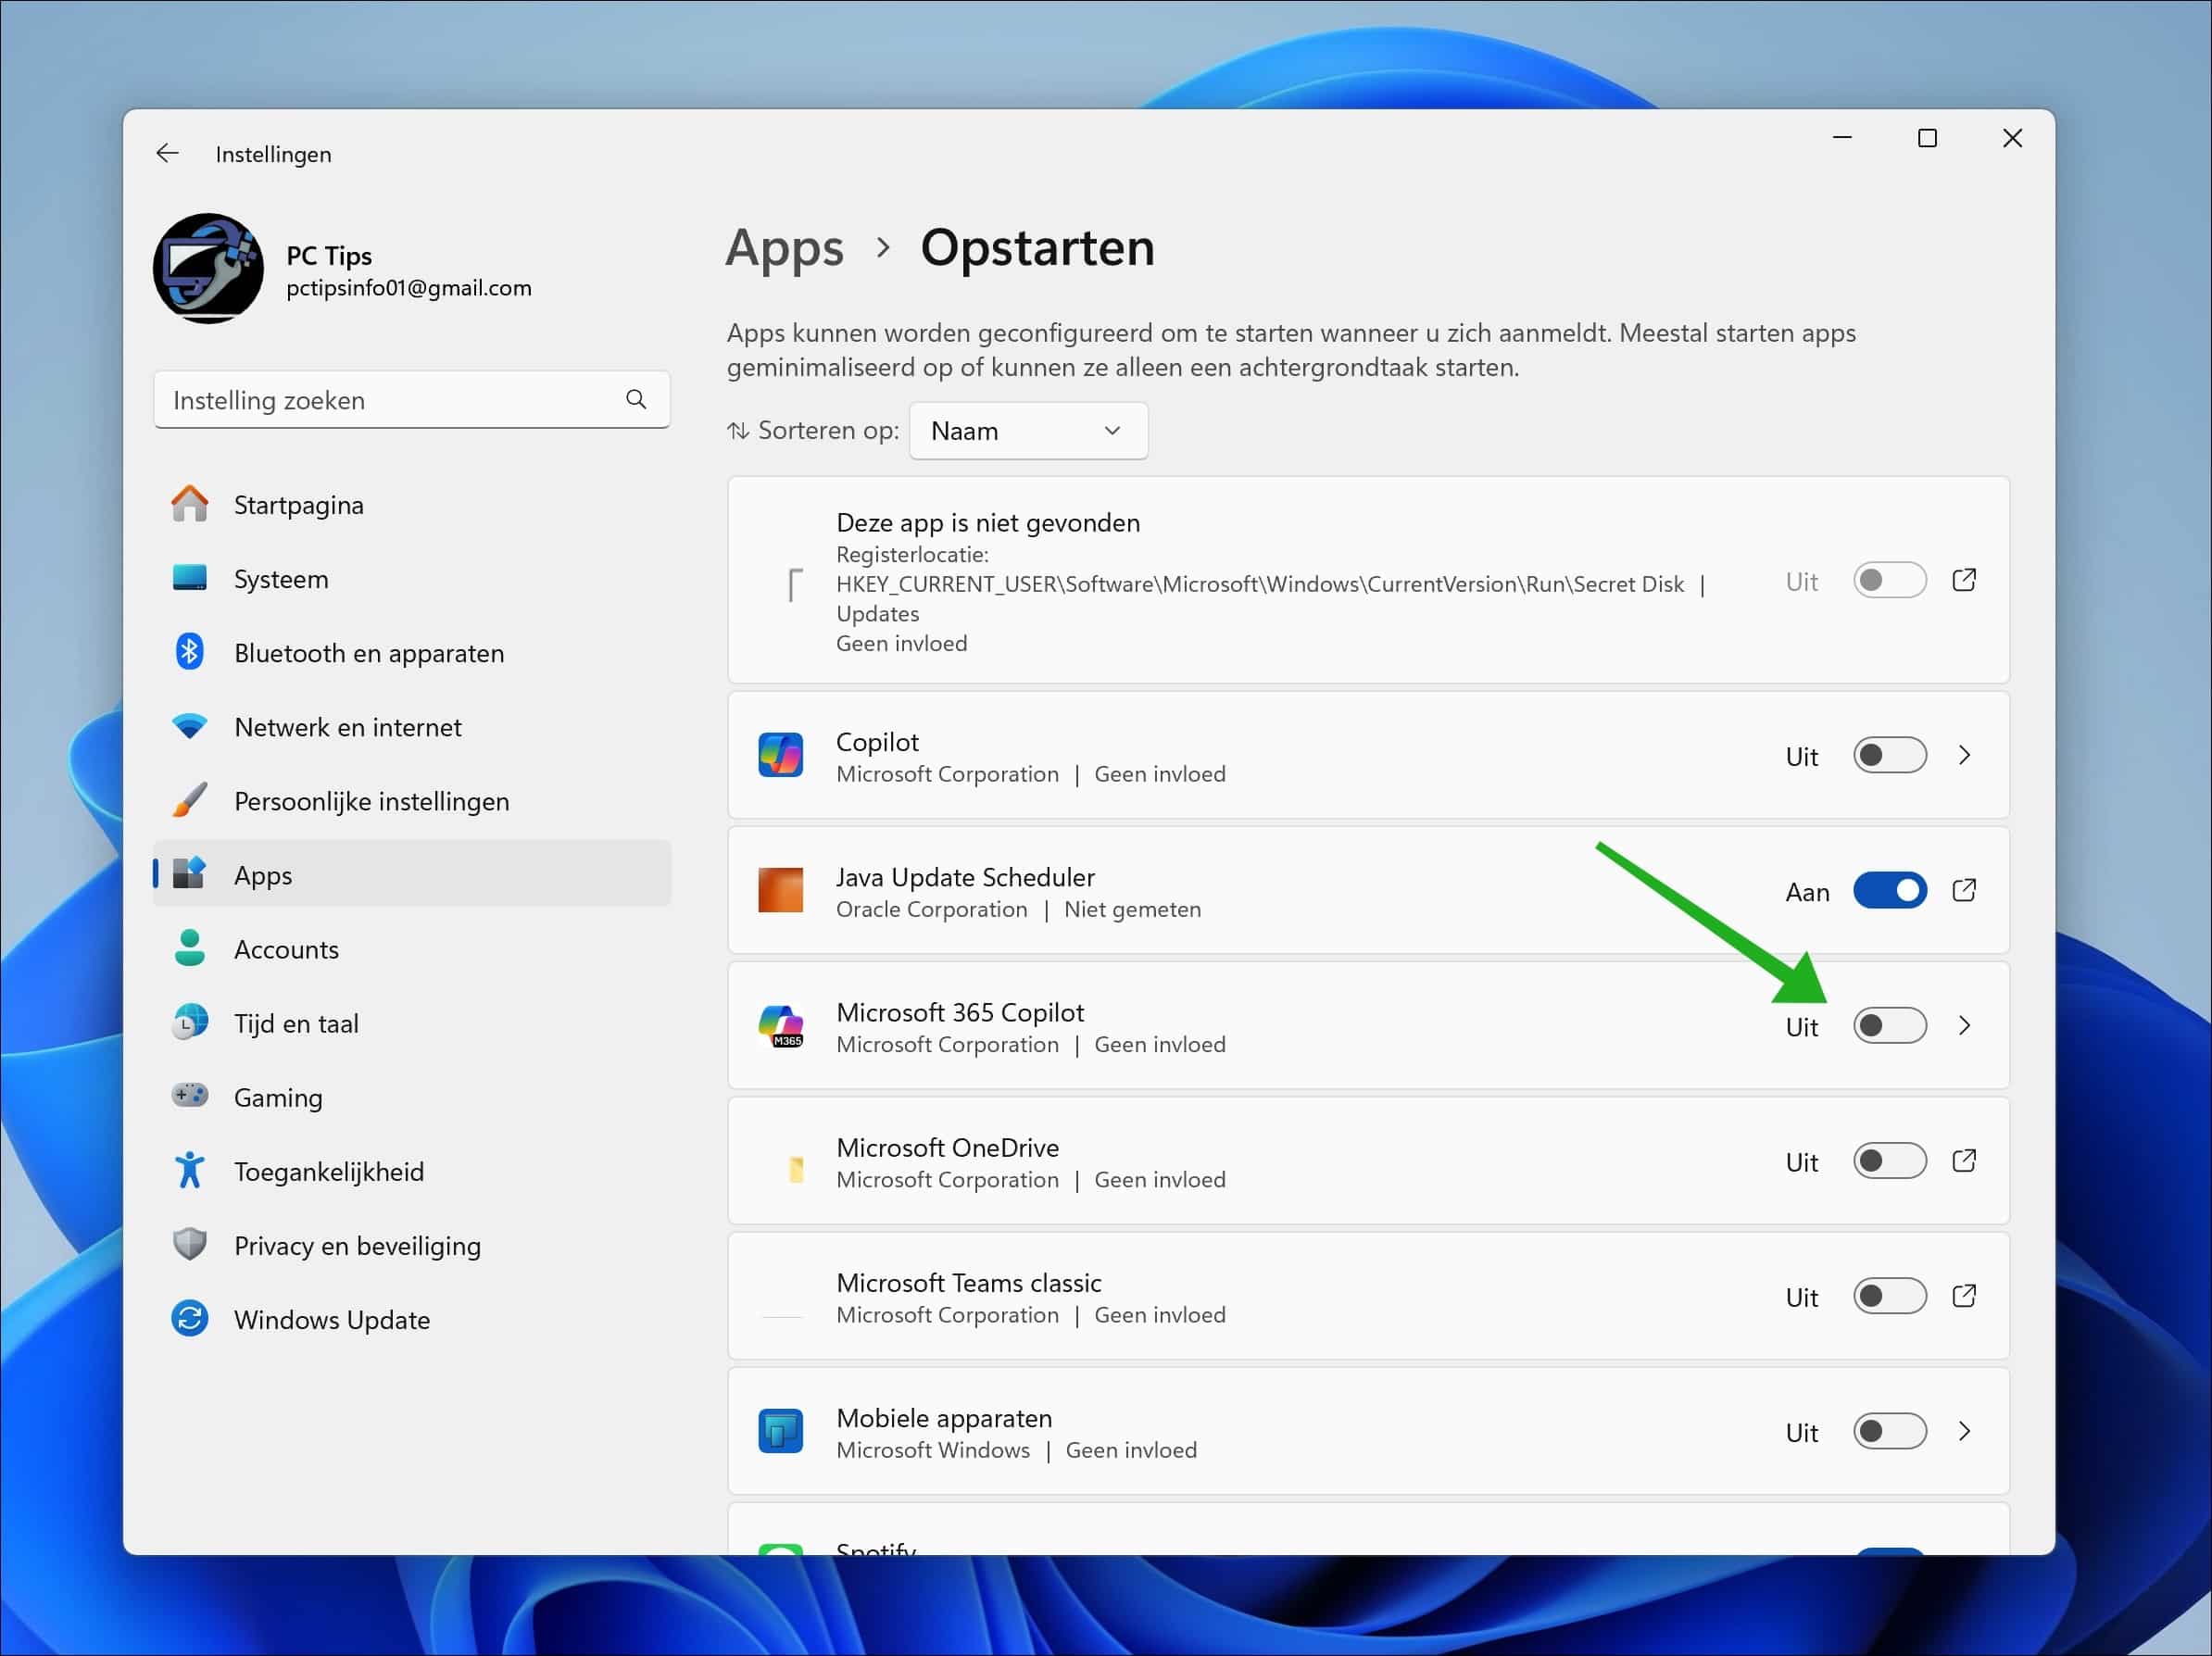The image size is (2212, 1656).
Task: Click the Mobiele apparaten app icon
Action: coord(780,1430)
